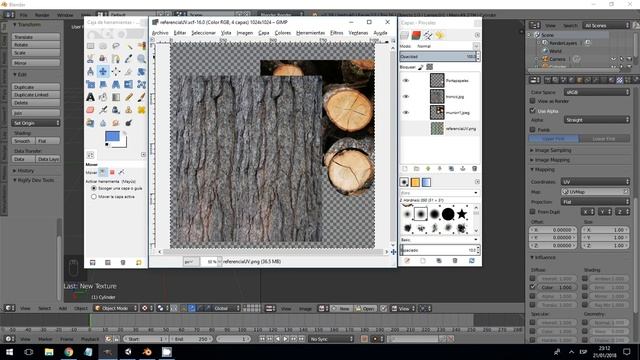Toggle visibility eye of tronco.jpg layer
Viewport: 640px width, 360px height.
[x=406, y=97]
